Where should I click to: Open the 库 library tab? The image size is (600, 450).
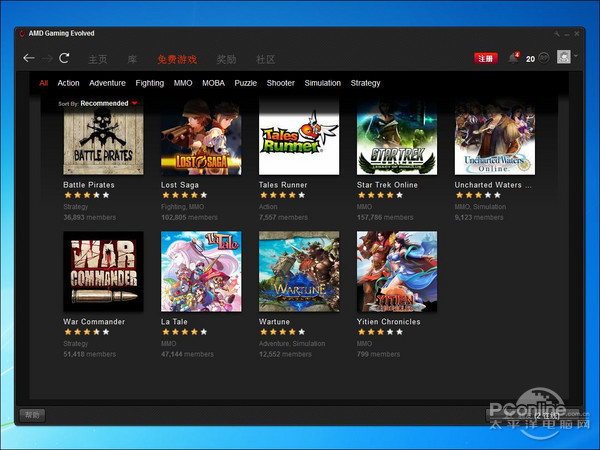pos(132,59)
